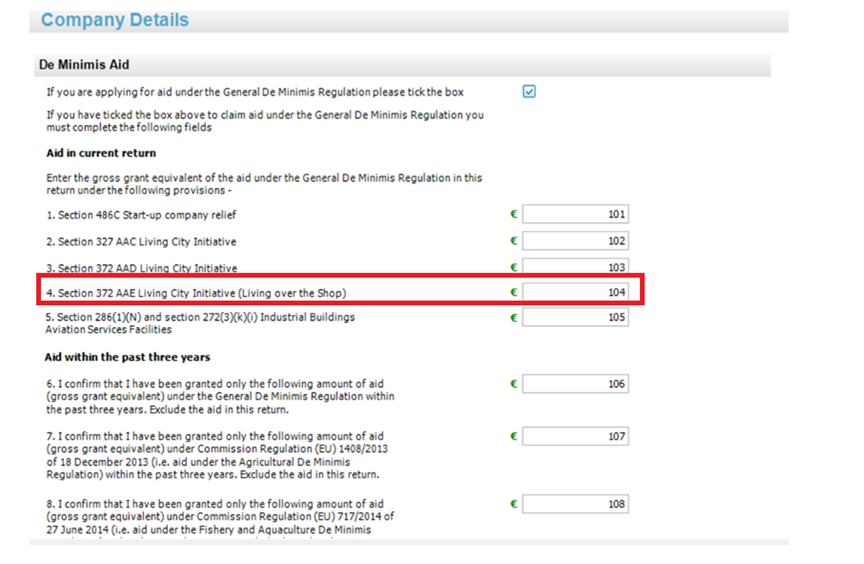Click the 'Aid within the past three years' heading
This screenshot has width=864, height=564.
coord(127,357)
